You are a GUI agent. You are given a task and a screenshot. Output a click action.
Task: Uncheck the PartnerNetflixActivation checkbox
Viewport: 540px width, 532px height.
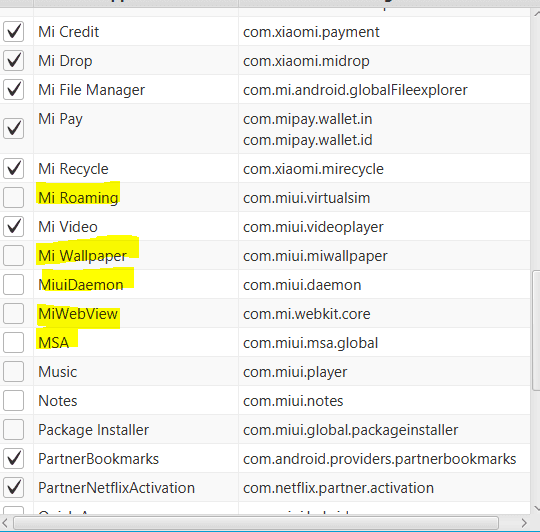[x=13, y=488]
